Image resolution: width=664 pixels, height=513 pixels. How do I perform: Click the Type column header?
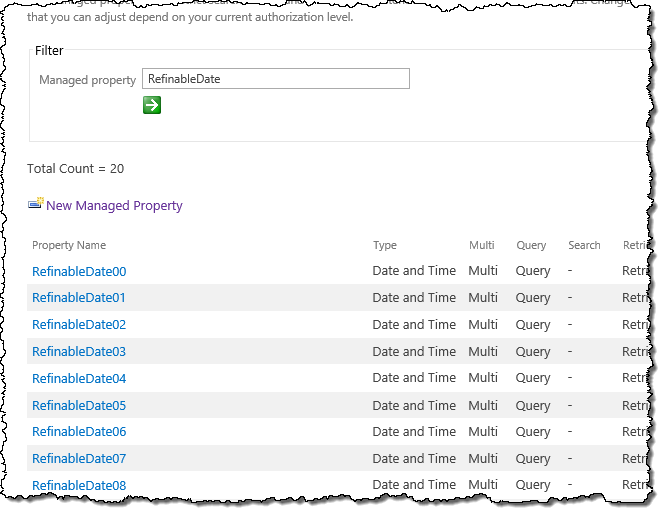tap(385, 245)
